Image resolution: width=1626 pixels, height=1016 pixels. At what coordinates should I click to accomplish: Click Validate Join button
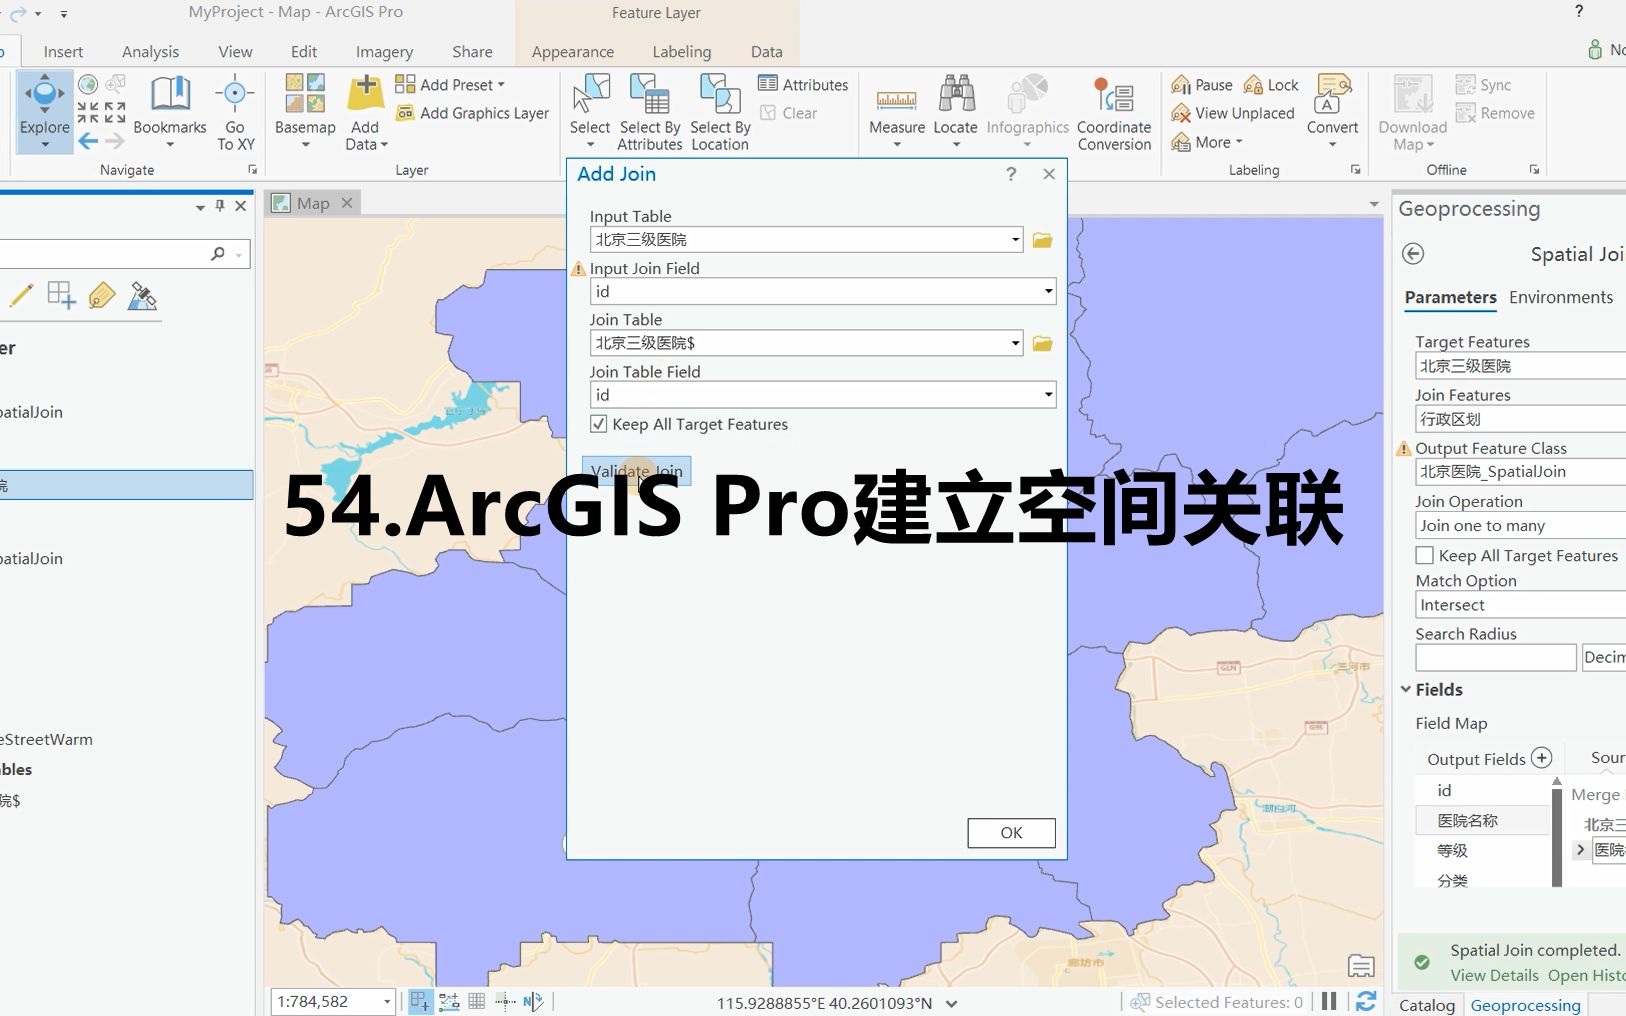point(636,470)
